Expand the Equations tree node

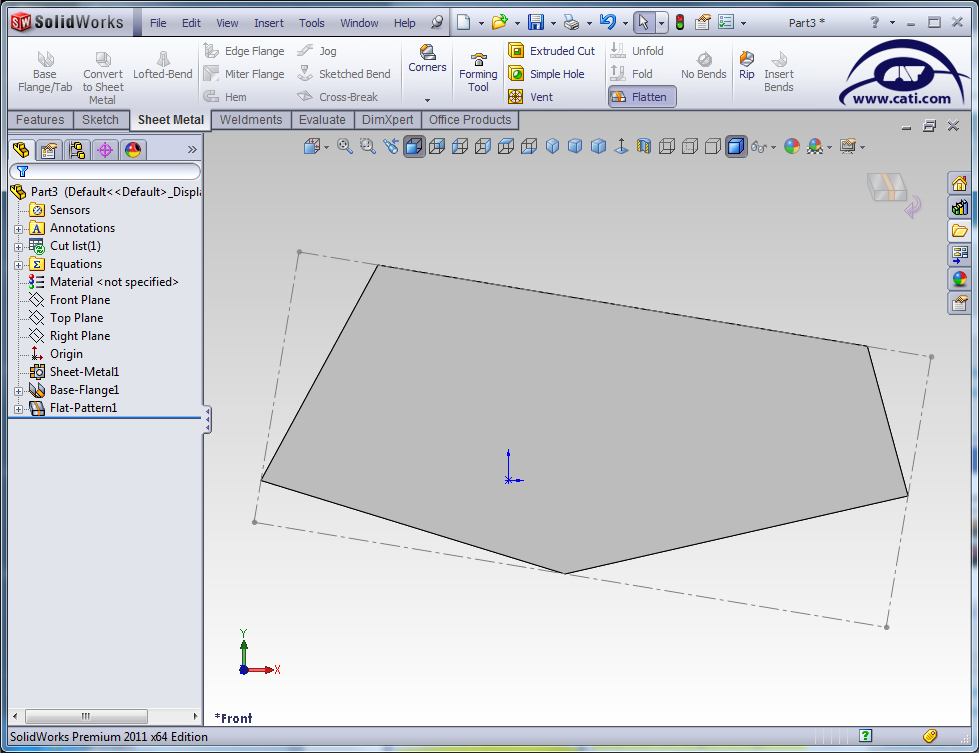click(x=19, y=265)
